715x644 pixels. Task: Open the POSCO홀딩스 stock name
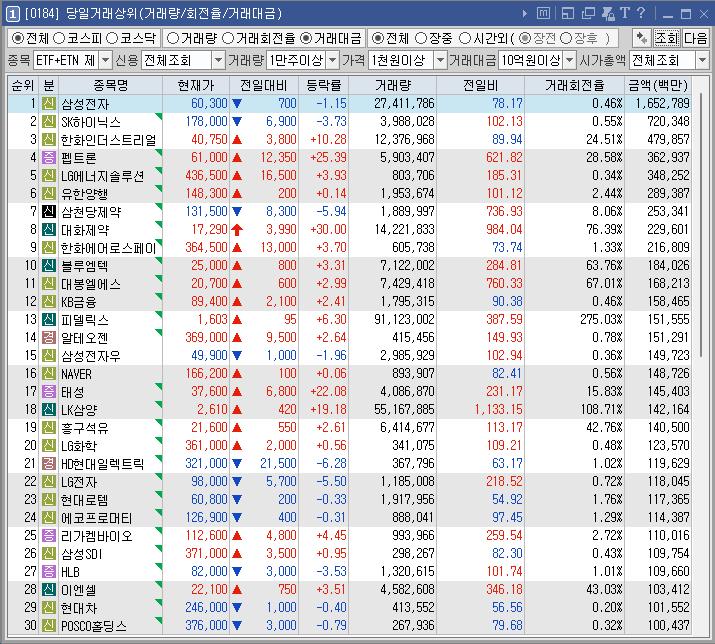[x=94, y=626]
